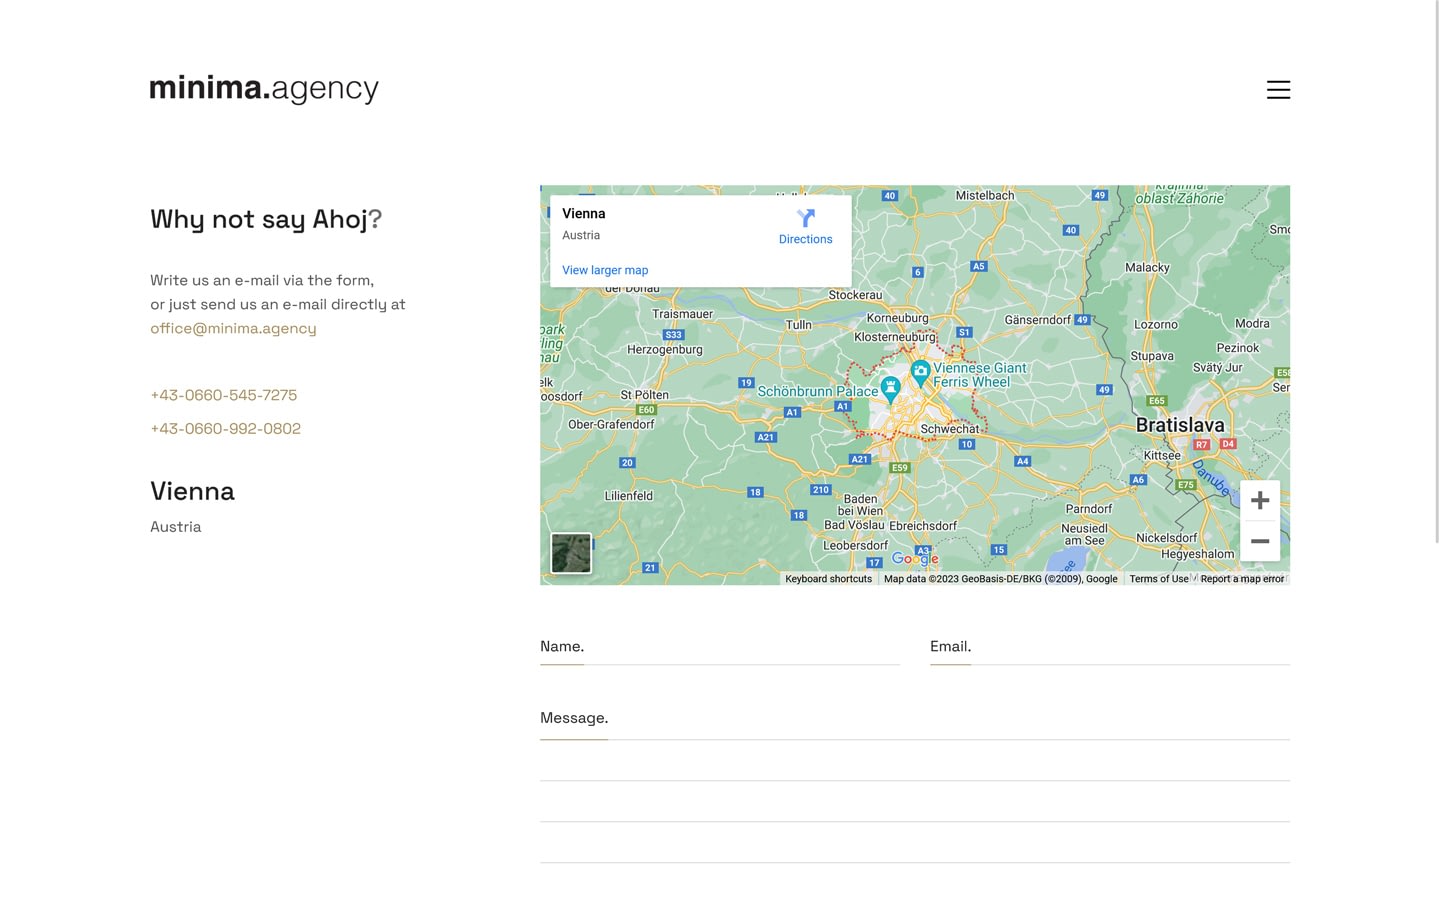
Task: Focus the Email input field
Action: [1109, 647]
